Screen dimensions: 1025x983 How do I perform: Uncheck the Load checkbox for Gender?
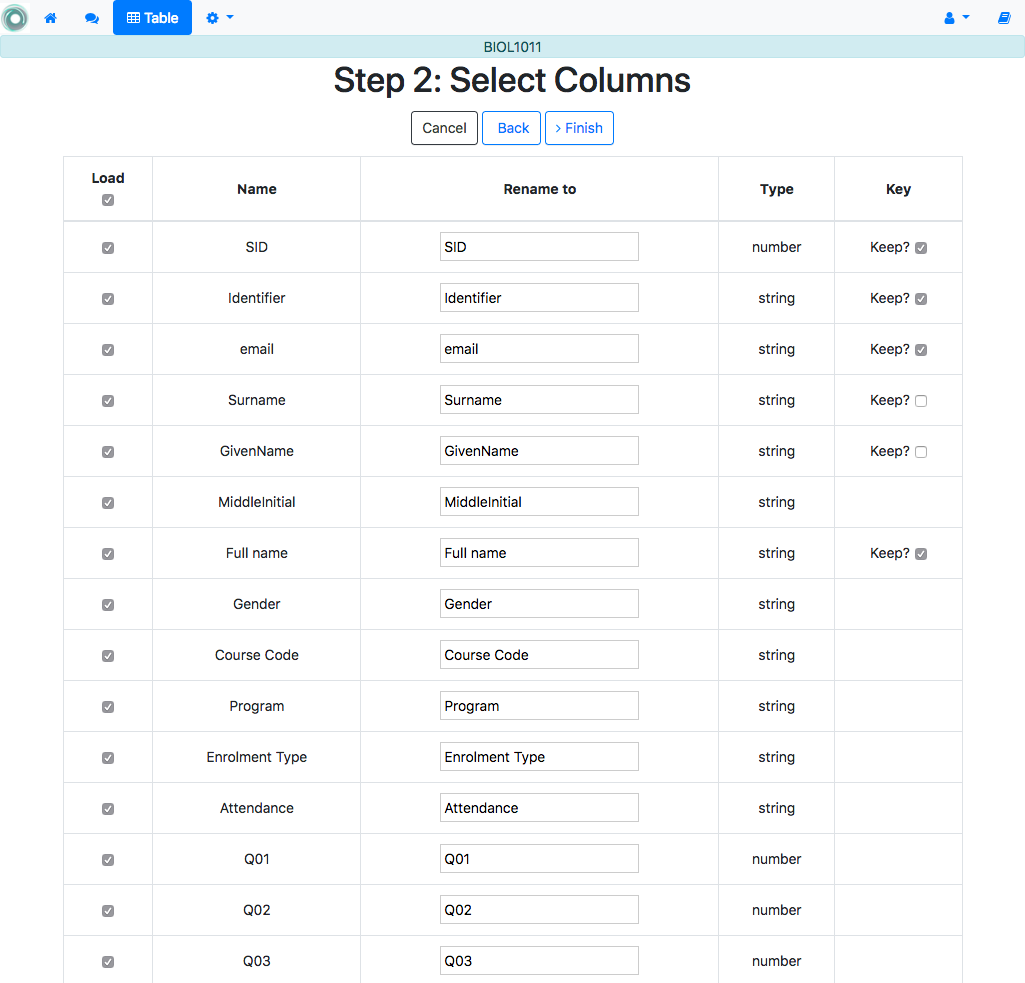point(108,605)
